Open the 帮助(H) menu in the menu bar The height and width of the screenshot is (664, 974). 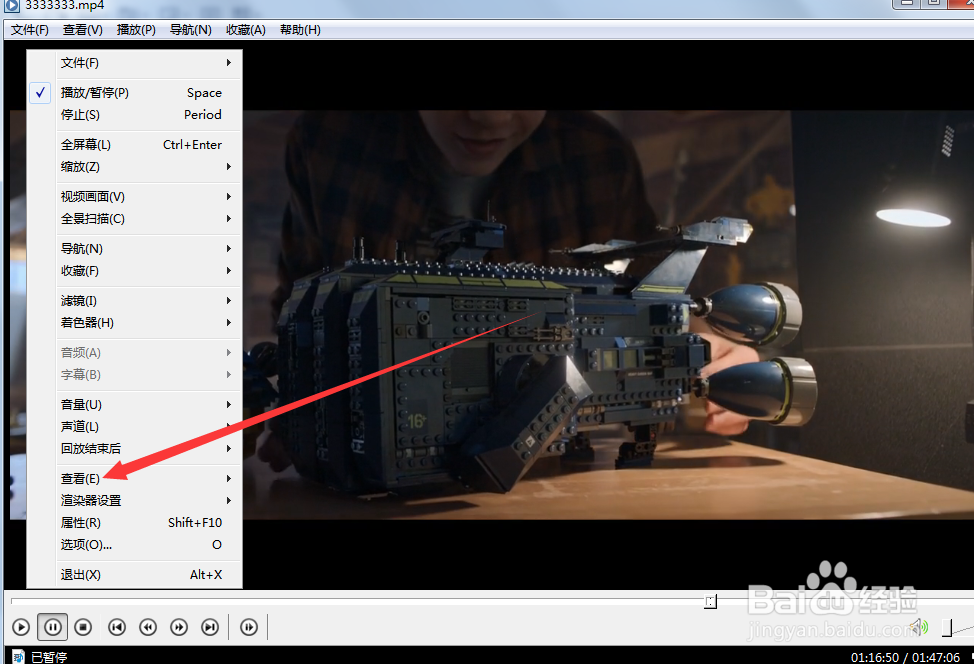[x=300, y=30]
